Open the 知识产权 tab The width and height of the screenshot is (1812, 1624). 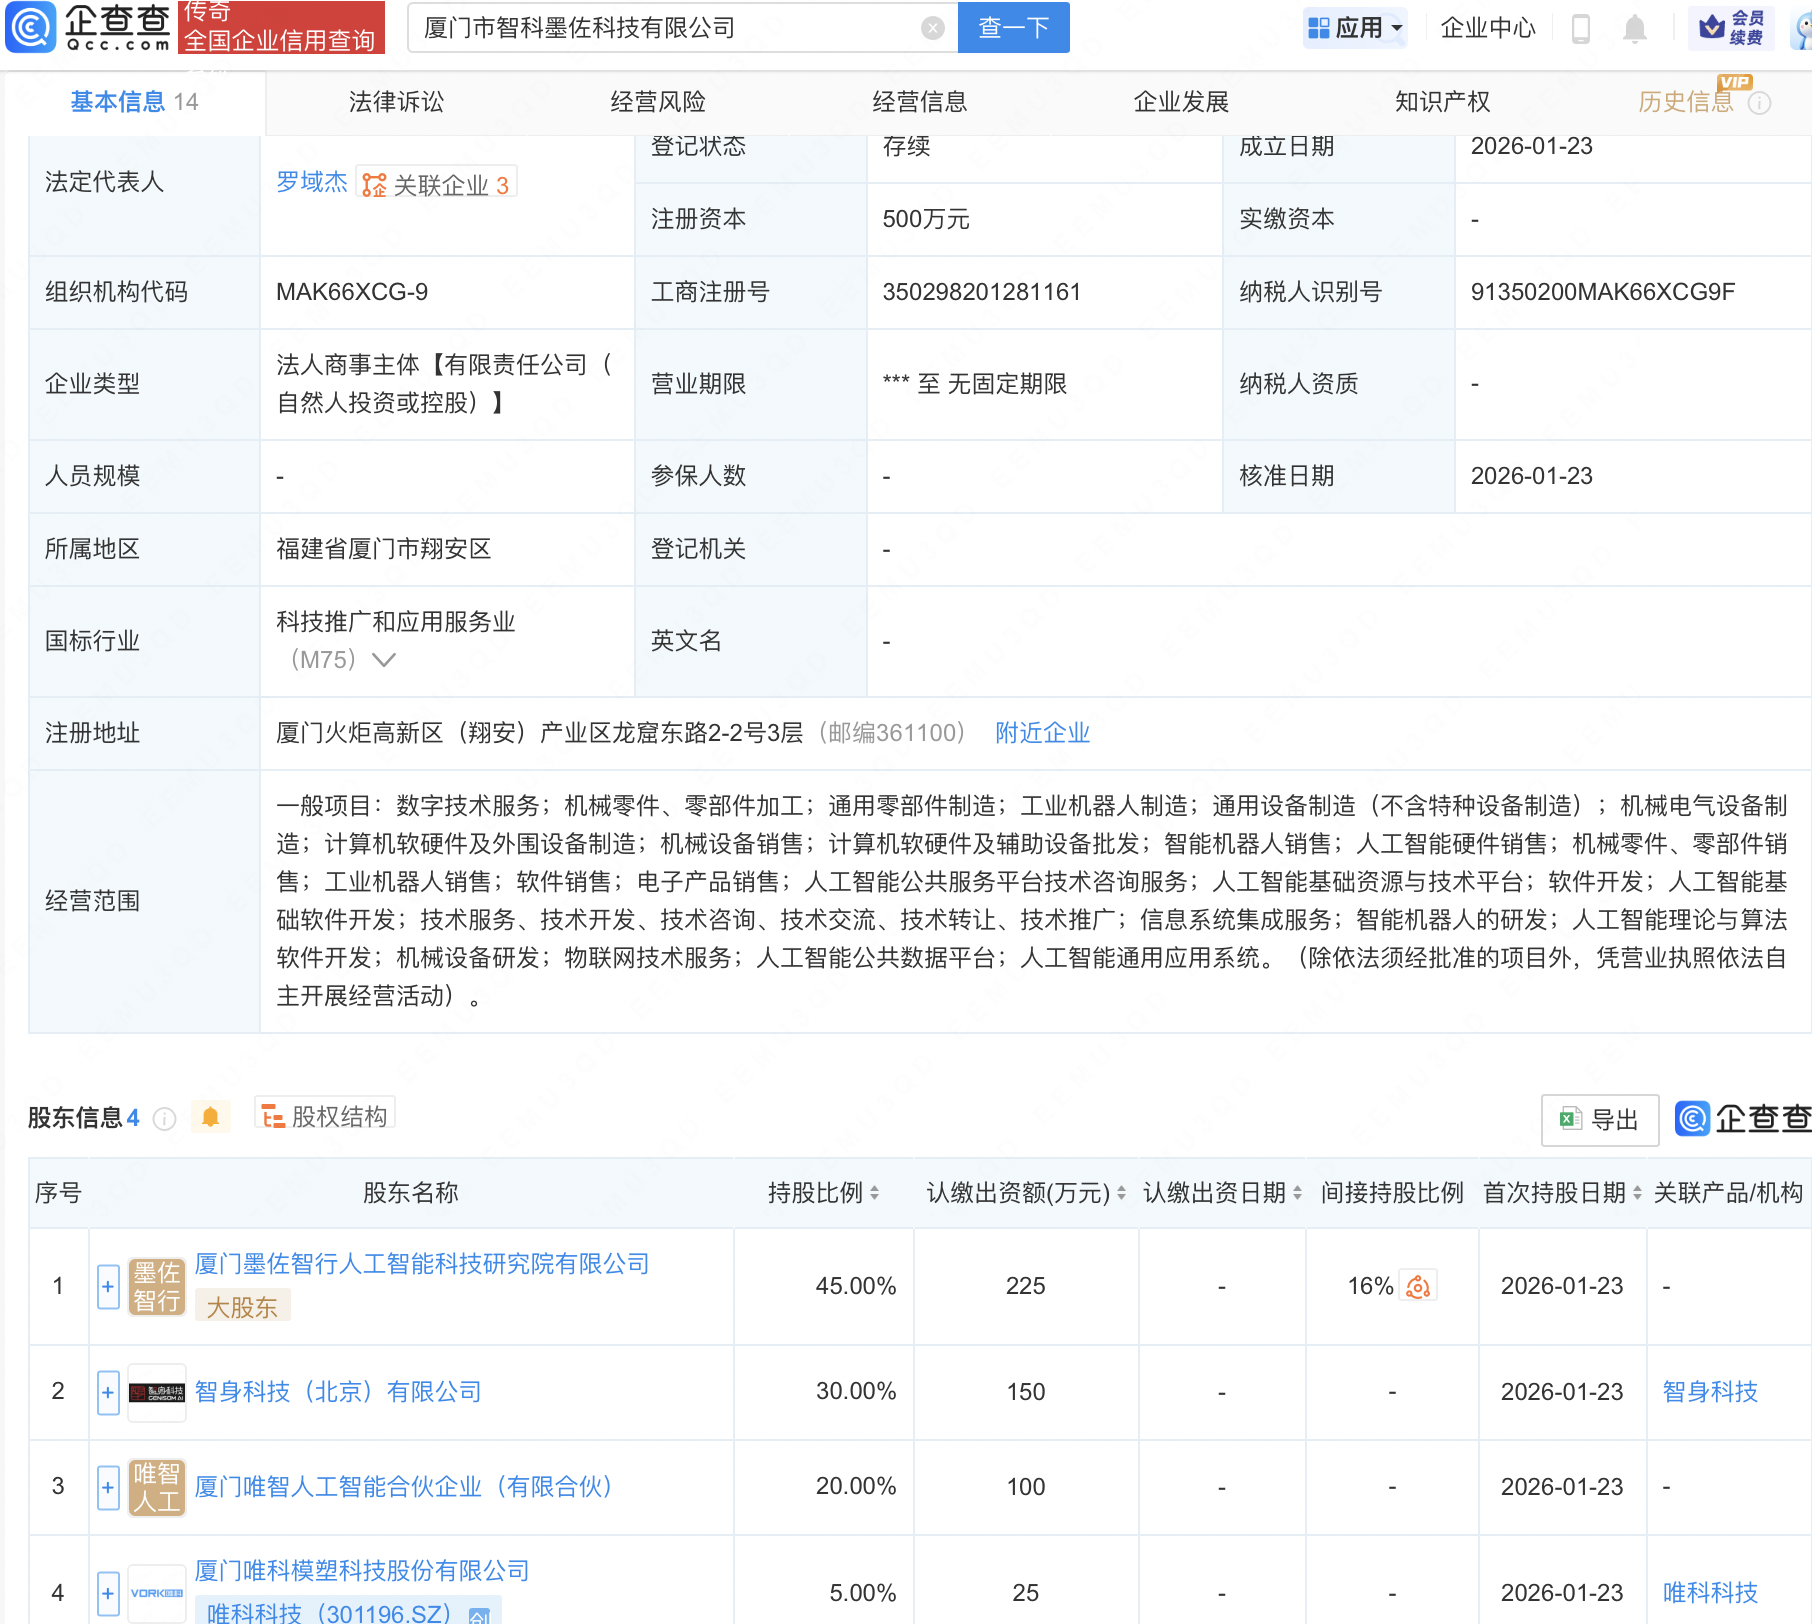tap(1442, 101)
